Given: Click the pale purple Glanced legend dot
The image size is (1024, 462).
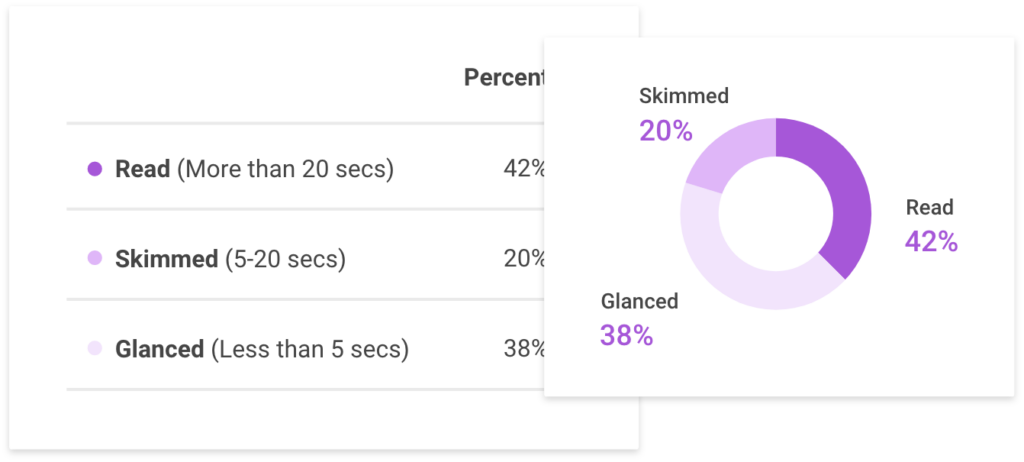Looking at the screenshot, I should (x=95, y=349).
